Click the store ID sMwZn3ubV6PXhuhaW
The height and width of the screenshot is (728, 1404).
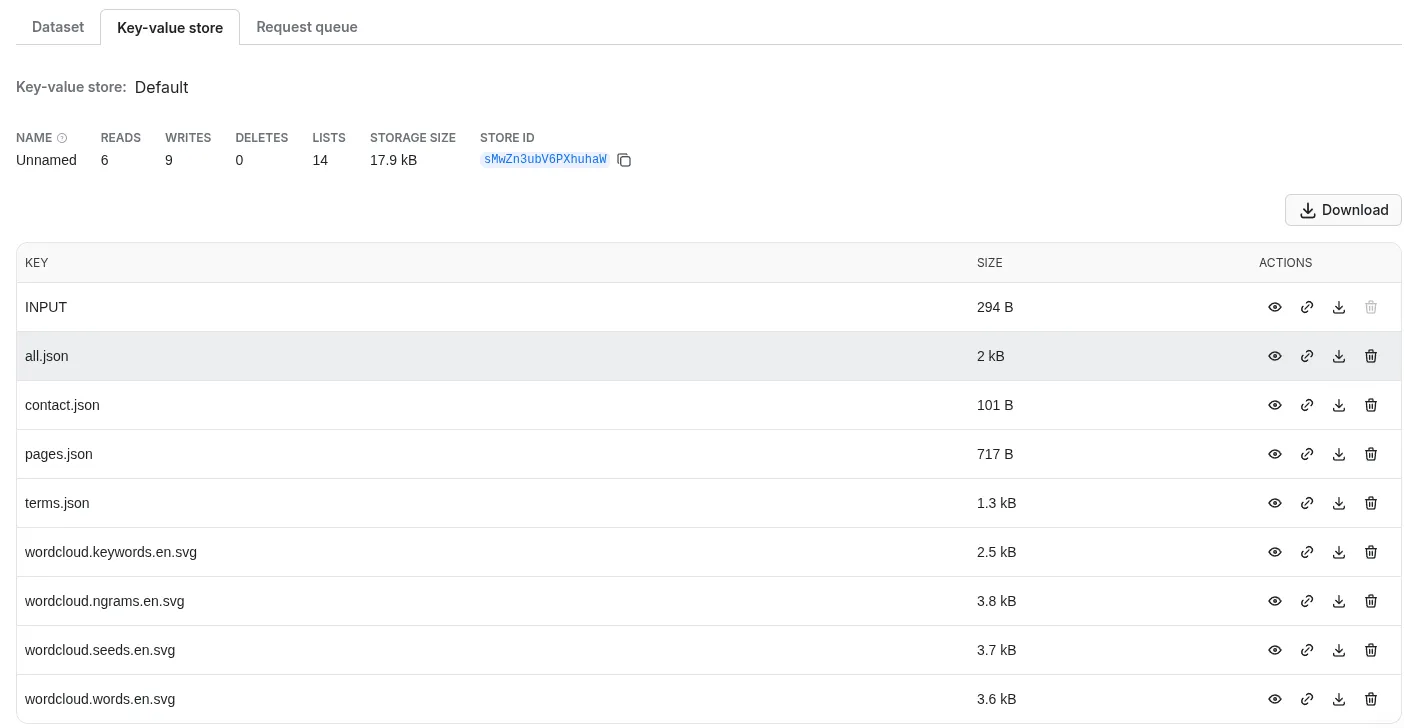(544, 160)
